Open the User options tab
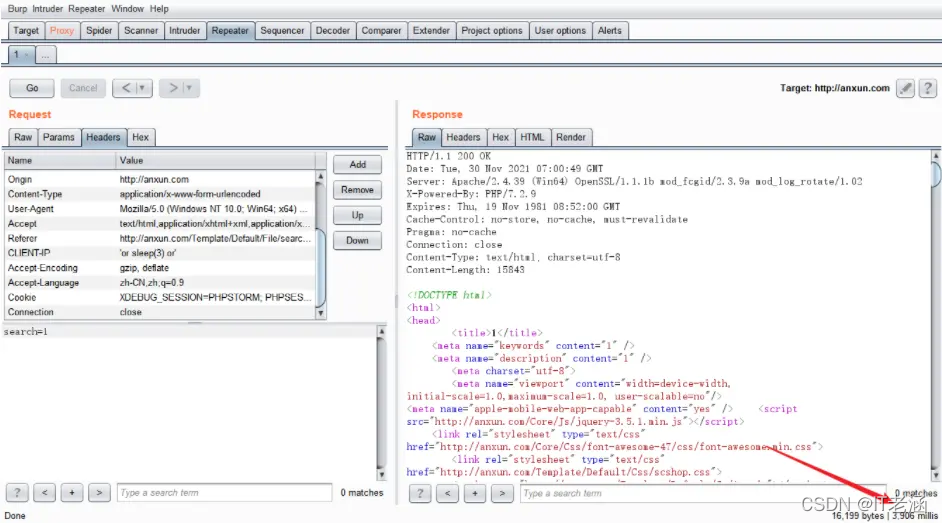This screenshot has width=942, height=523. 561,31
